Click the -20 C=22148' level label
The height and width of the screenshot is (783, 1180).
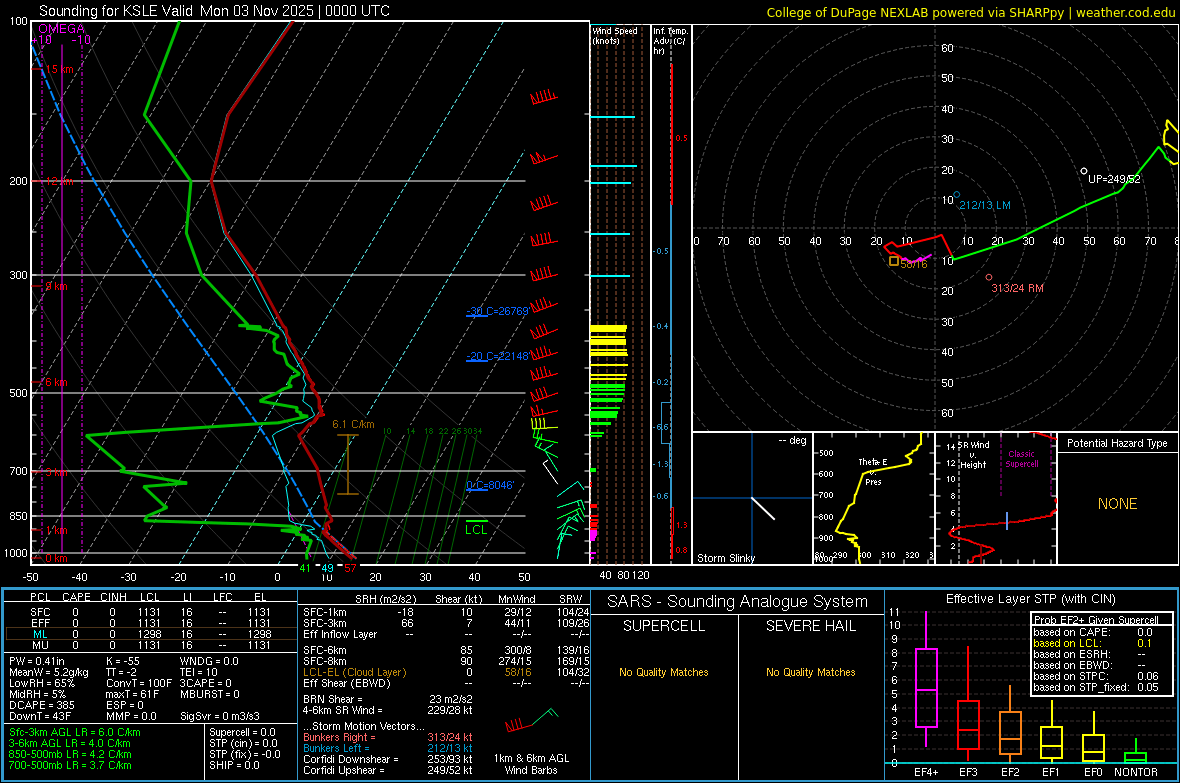click(x=497, y=356)
